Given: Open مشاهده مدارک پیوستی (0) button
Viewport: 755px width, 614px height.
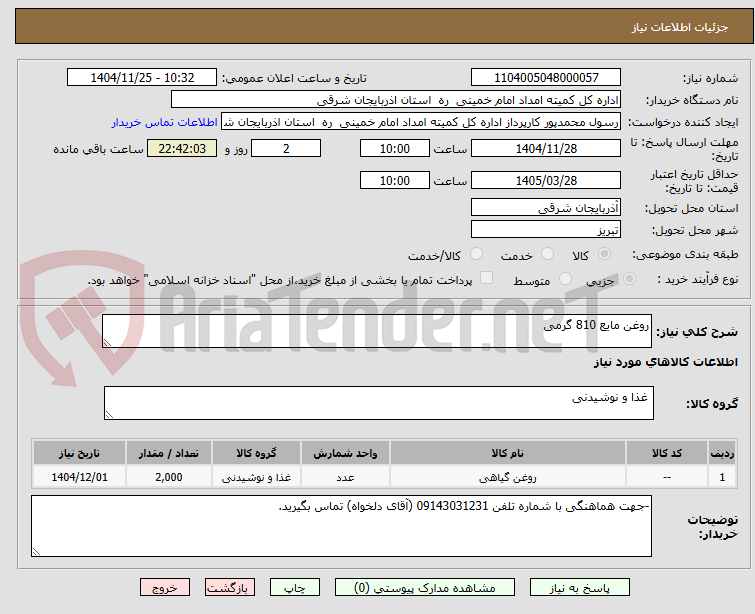Looking at the screenshot, I should coord(425,588).
